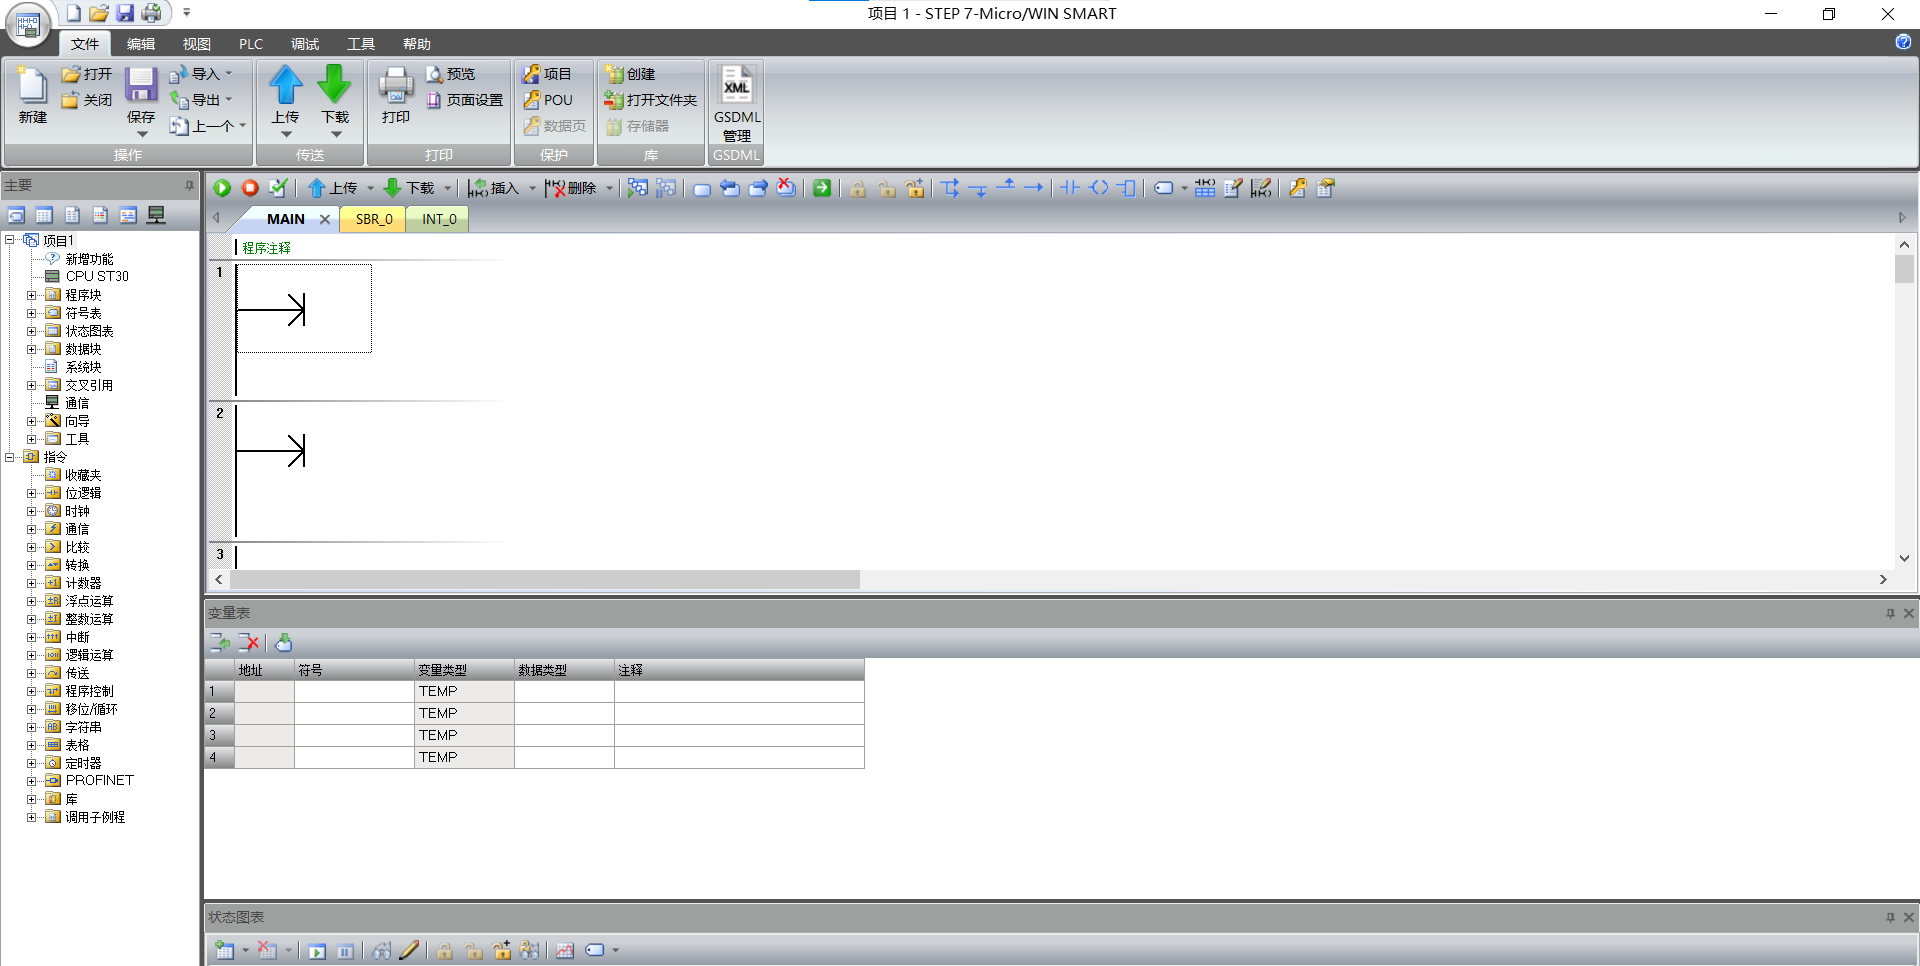Pin the 变量表 panel
Screen dimensions: 1920x966
pos(1889,613)
